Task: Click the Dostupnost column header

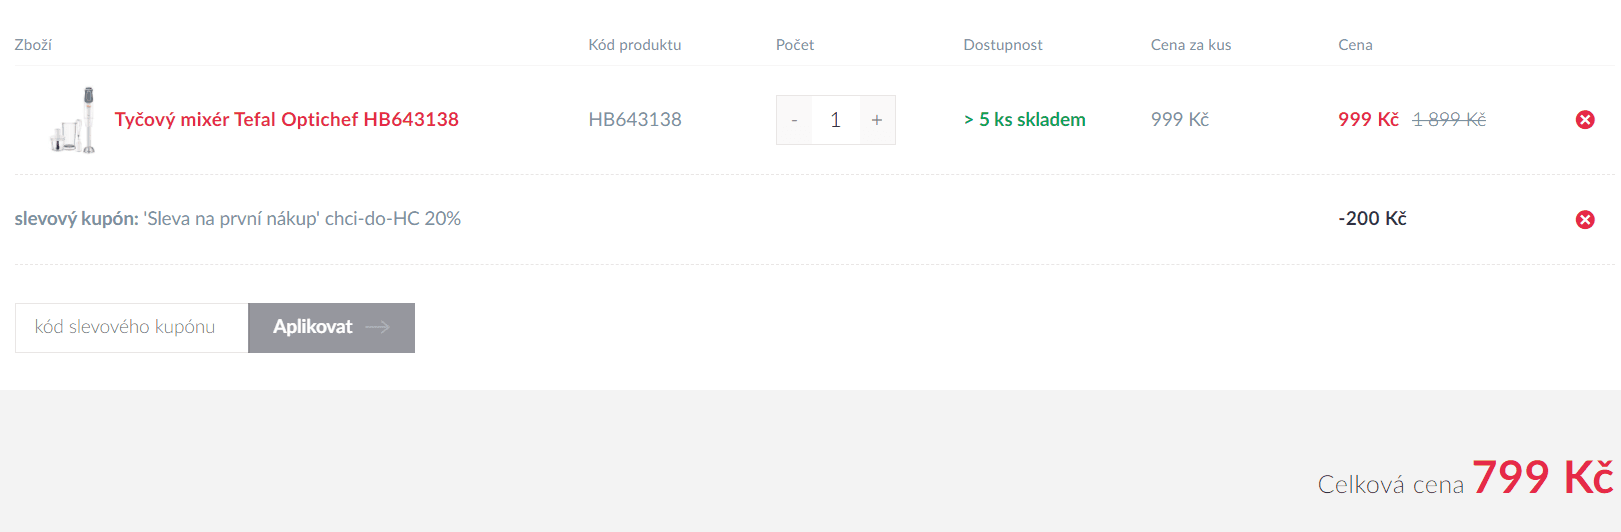Action: pos(1003,45)
